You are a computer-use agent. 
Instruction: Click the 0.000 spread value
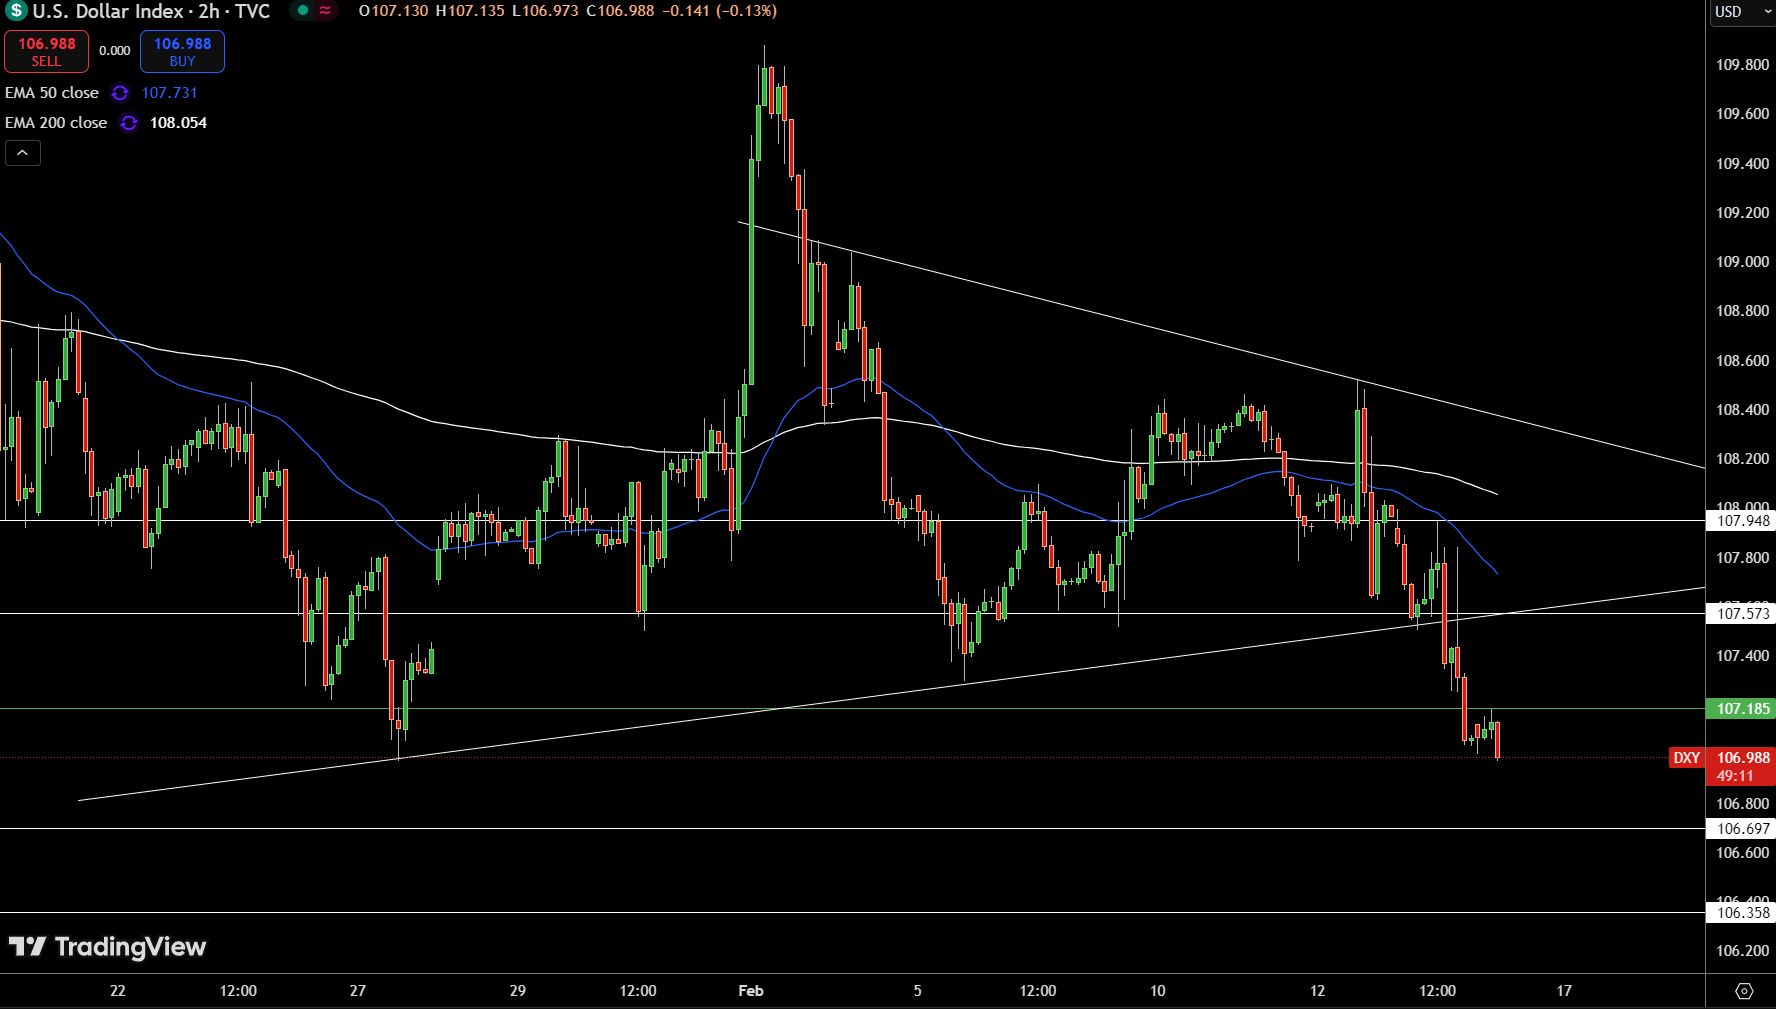coord(115,51)
